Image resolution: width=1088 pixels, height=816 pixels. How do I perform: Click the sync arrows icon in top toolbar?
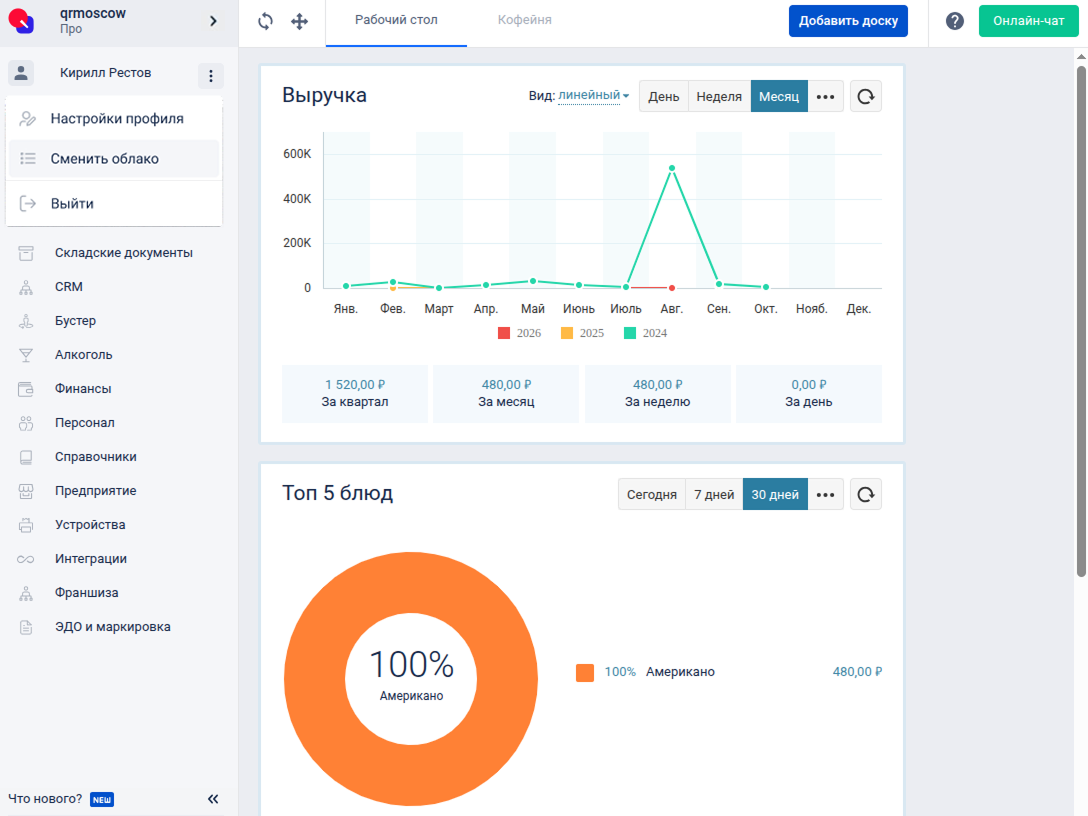(265, 22)
